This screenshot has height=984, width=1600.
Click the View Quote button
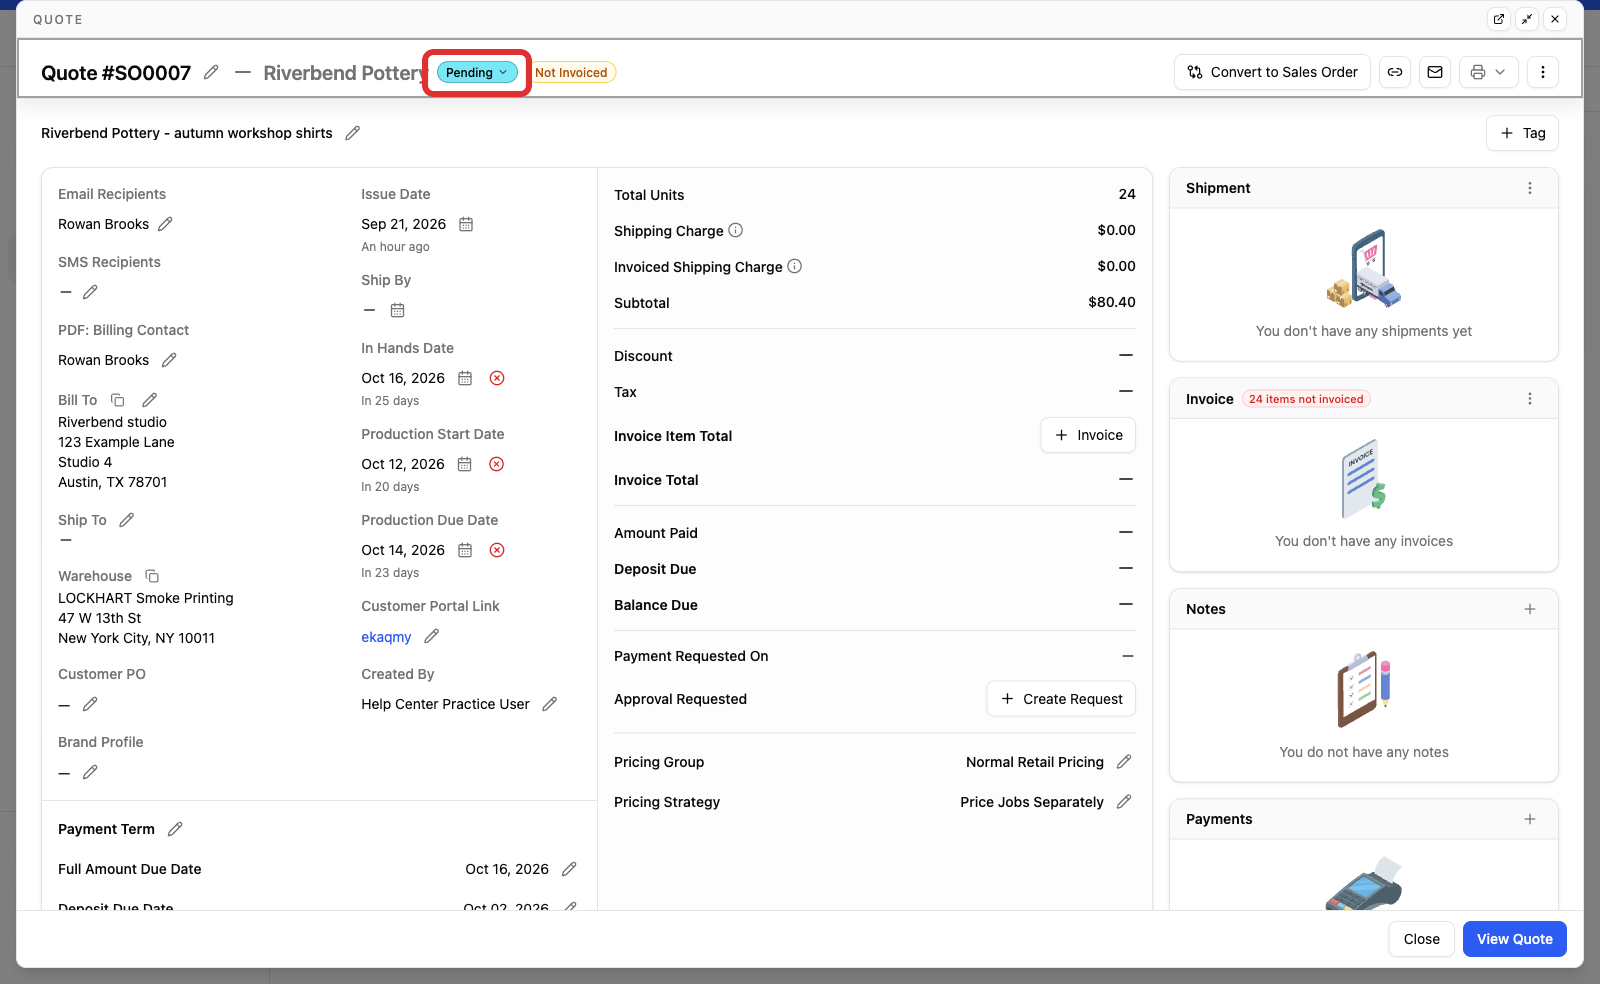pyautogui.click(x=1514, y=939)
